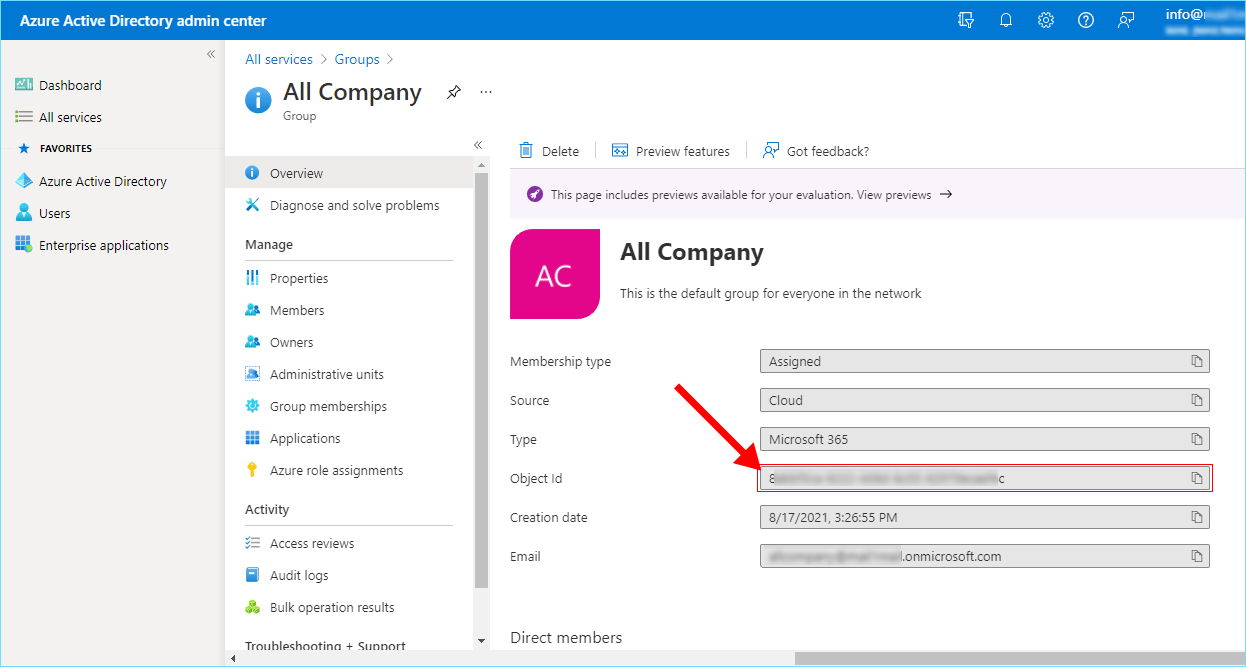Click the Delete button
Viewport: 1246px width, 667px height.
pyautogui.click(x=549, y=151)
